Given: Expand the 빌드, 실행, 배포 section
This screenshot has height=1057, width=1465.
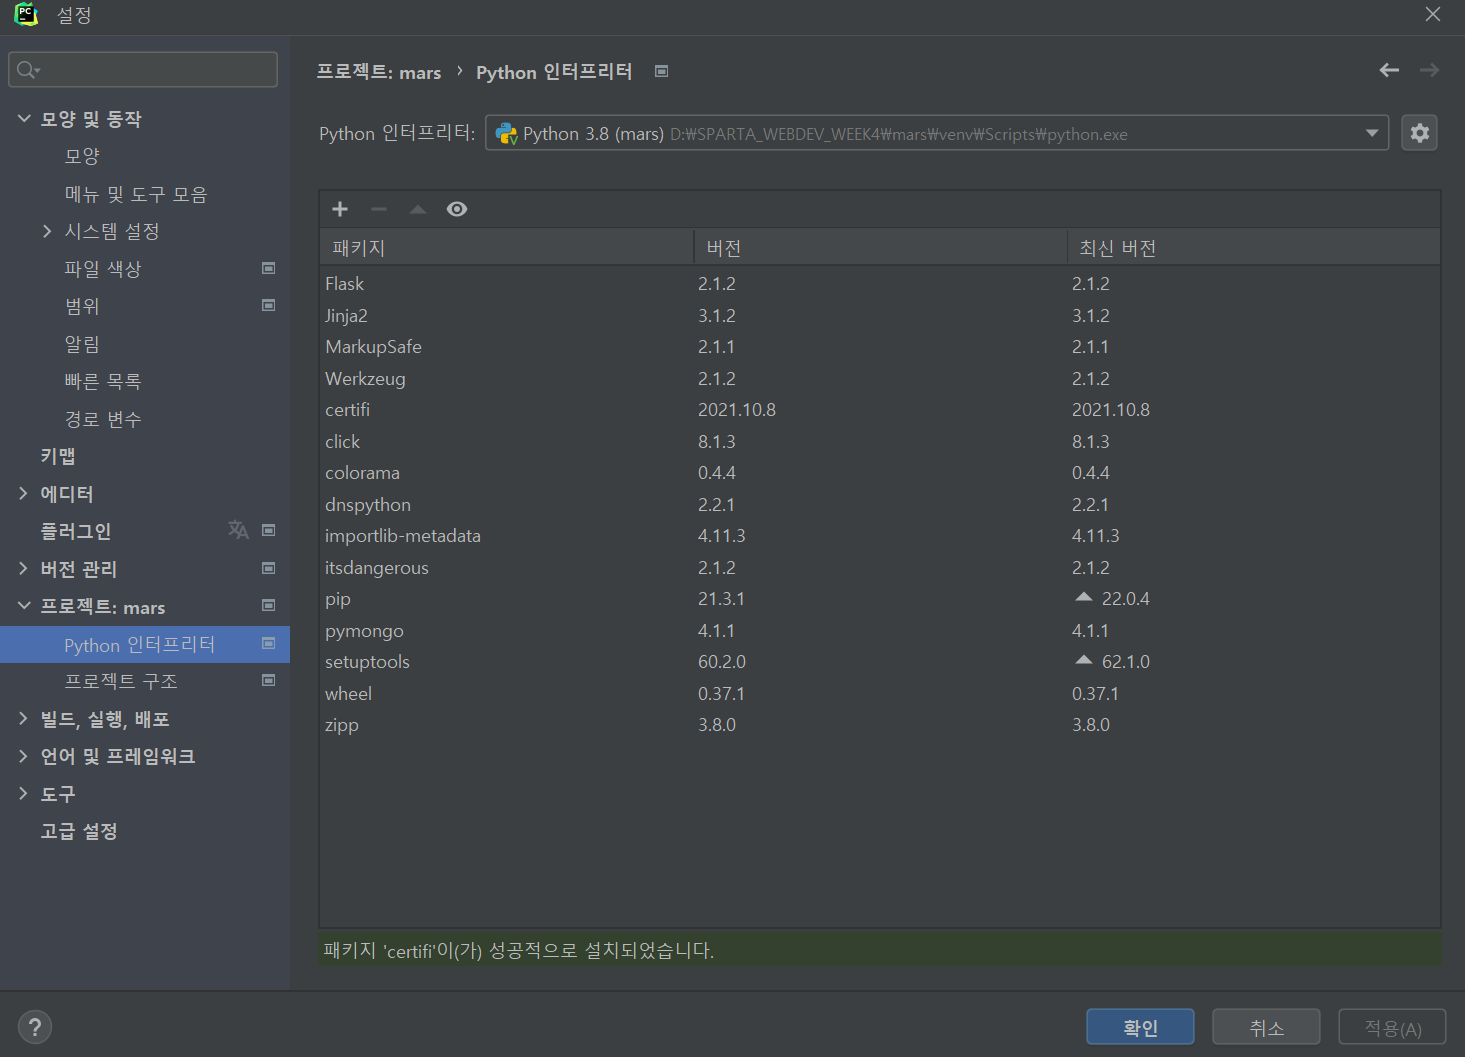Looking at the screenshot, I should pos(23,718).
